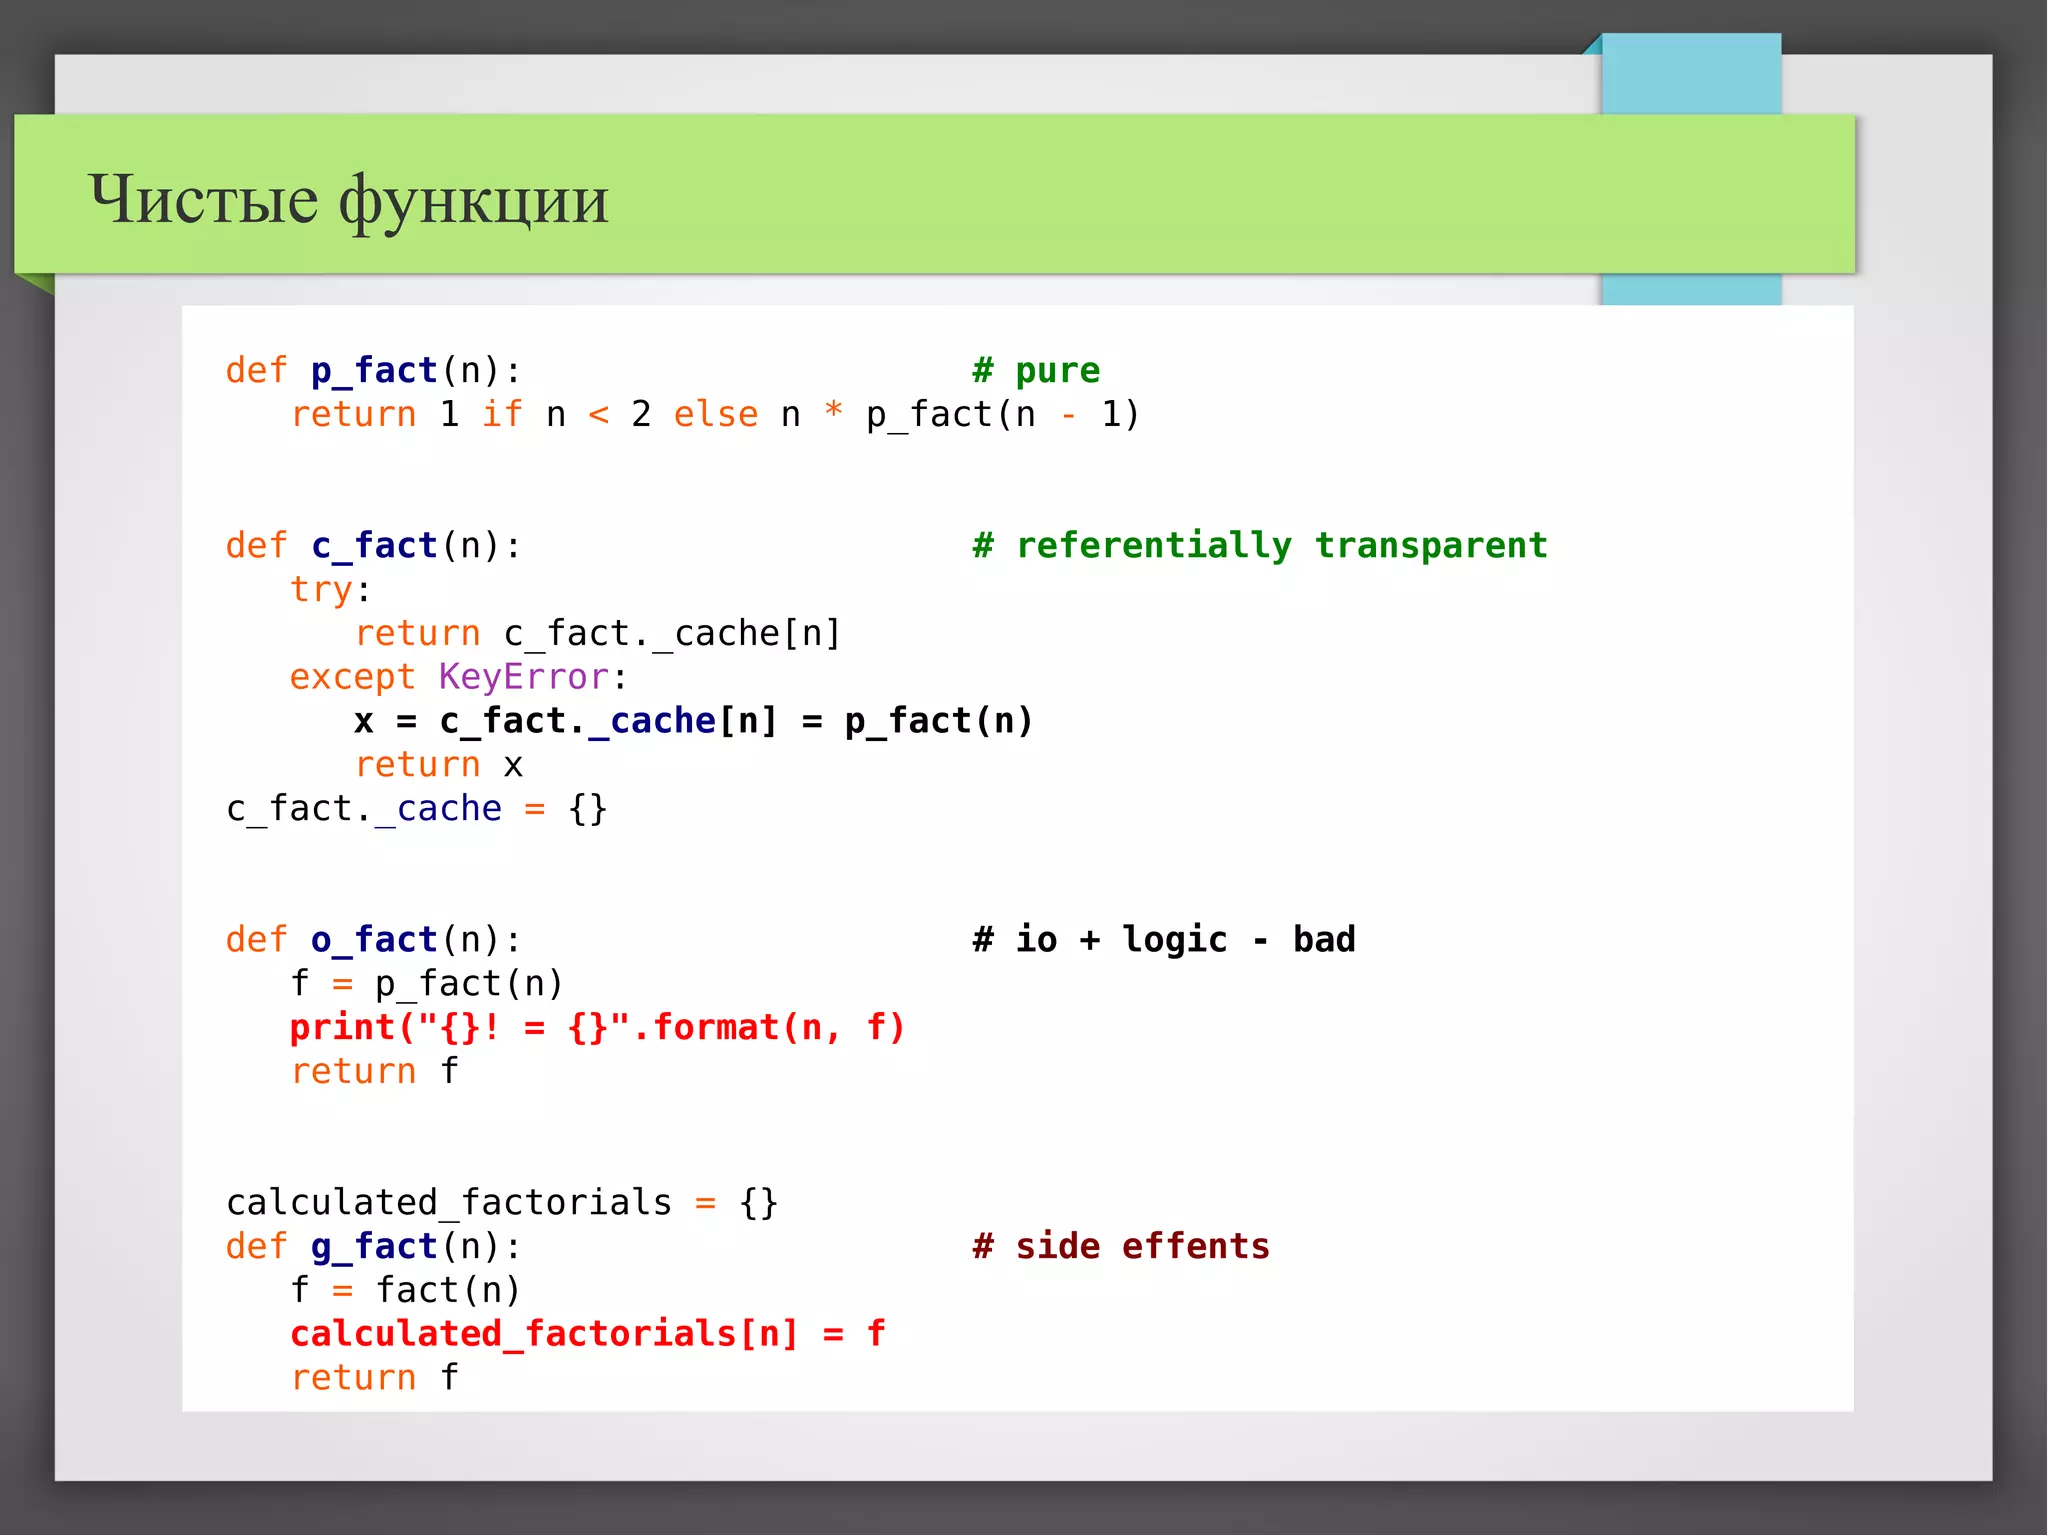Click the 'return x' line
This screenshot has height=1535, width=2048.
tap(438, 765)
